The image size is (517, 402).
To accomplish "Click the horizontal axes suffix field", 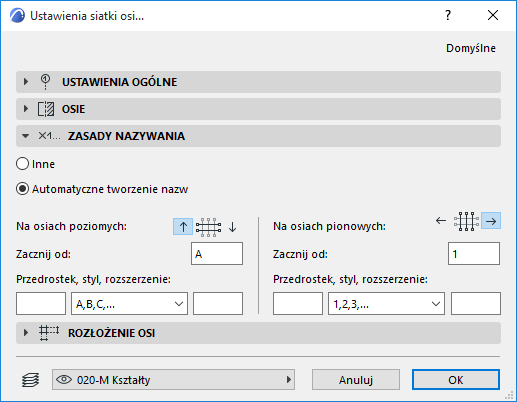I will 218,304.
